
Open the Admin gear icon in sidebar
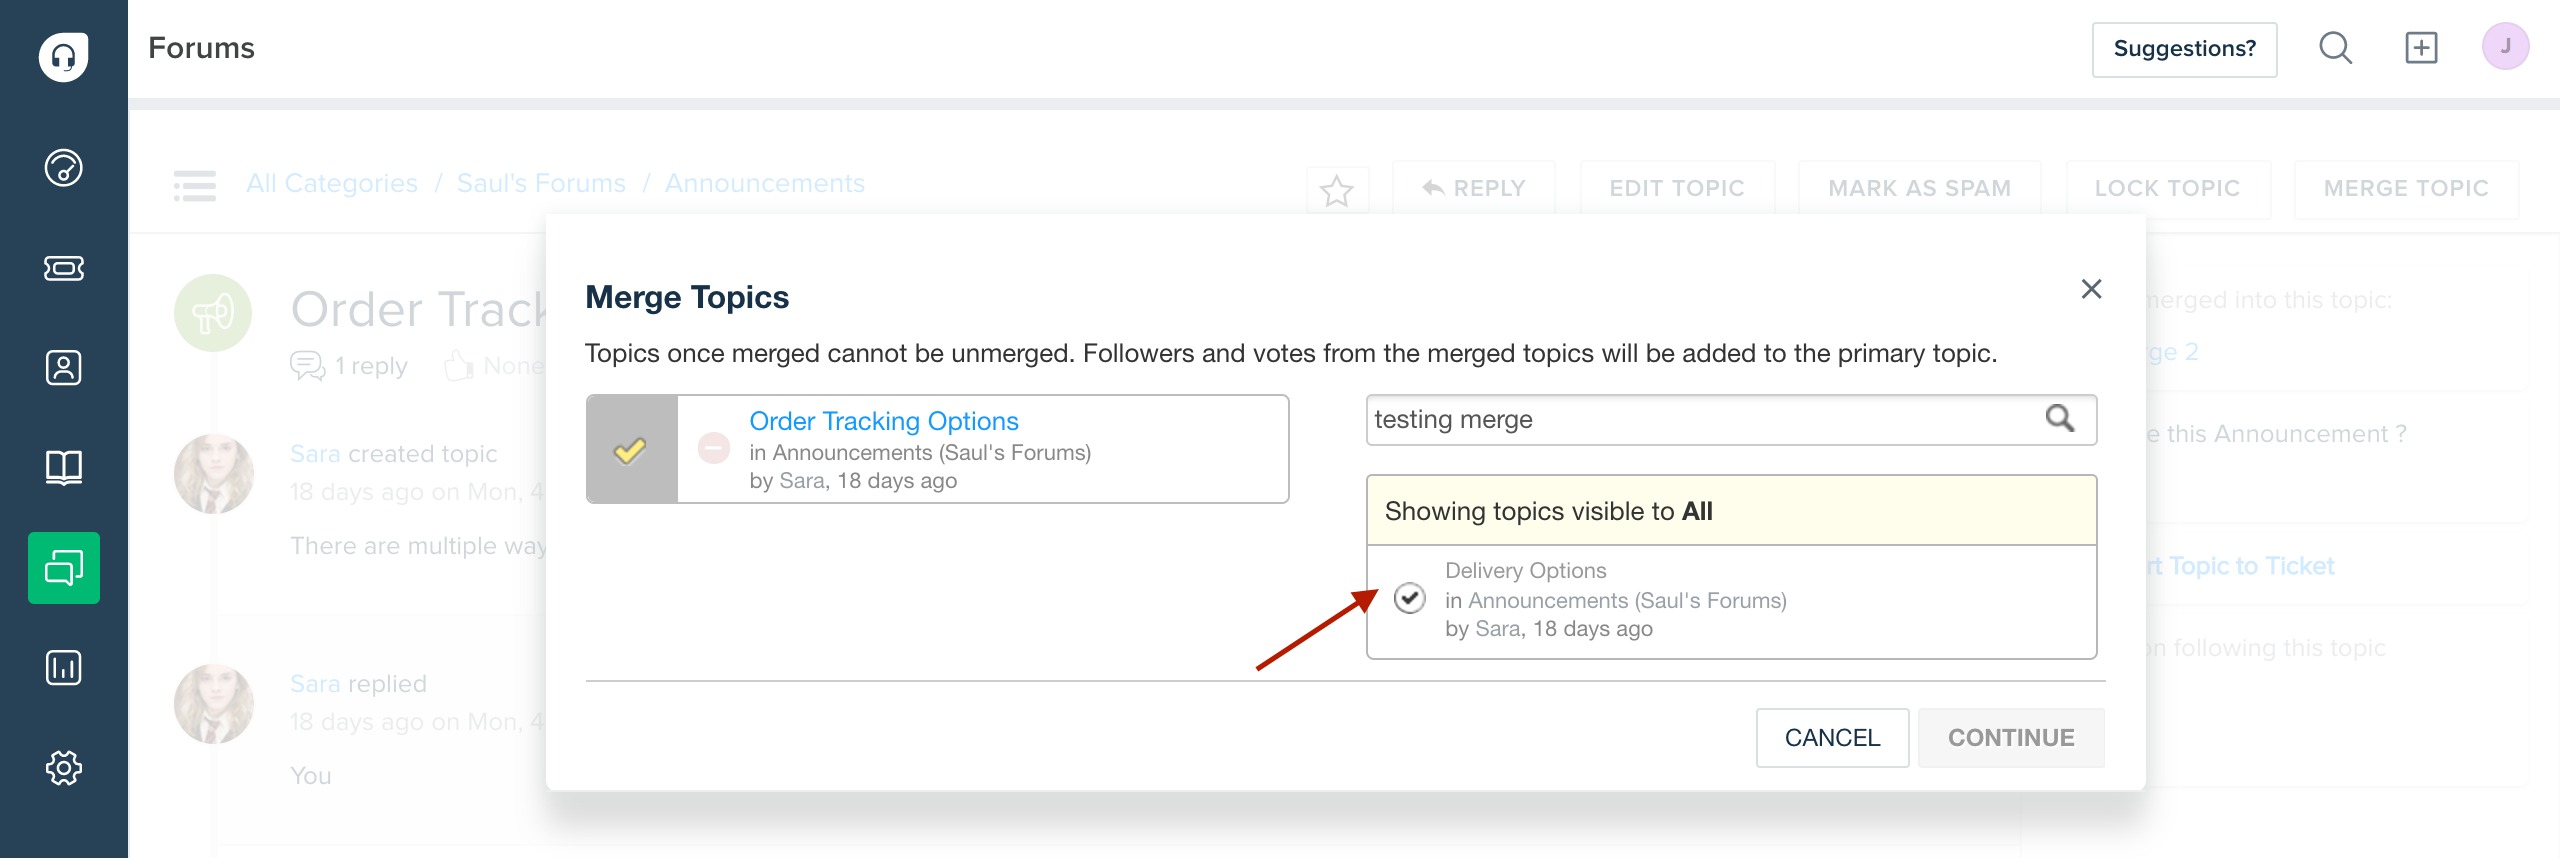click(63, 768)
